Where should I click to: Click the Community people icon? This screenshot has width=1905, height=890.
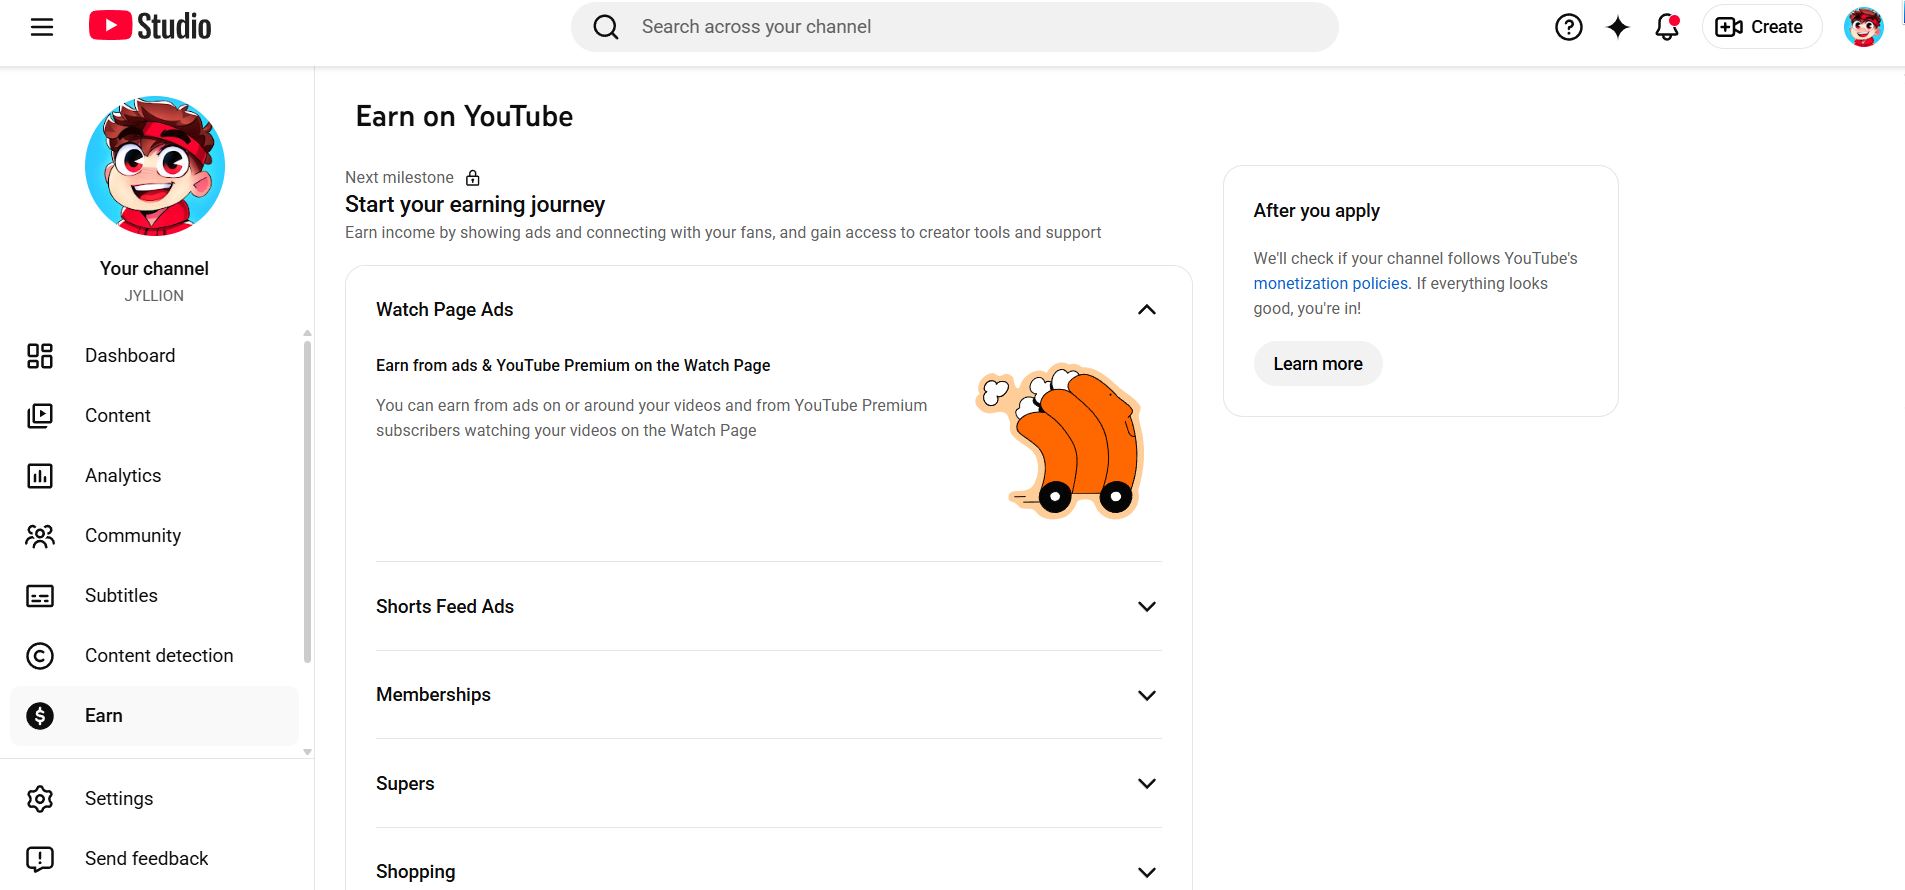pos(40,536)
